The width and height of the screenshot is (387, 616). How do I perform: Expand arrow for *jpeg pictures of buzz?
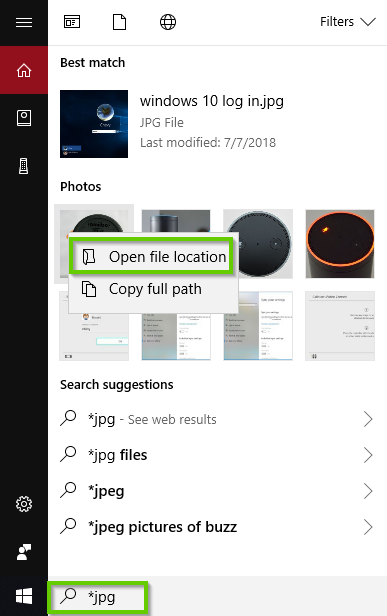(368, 527)
